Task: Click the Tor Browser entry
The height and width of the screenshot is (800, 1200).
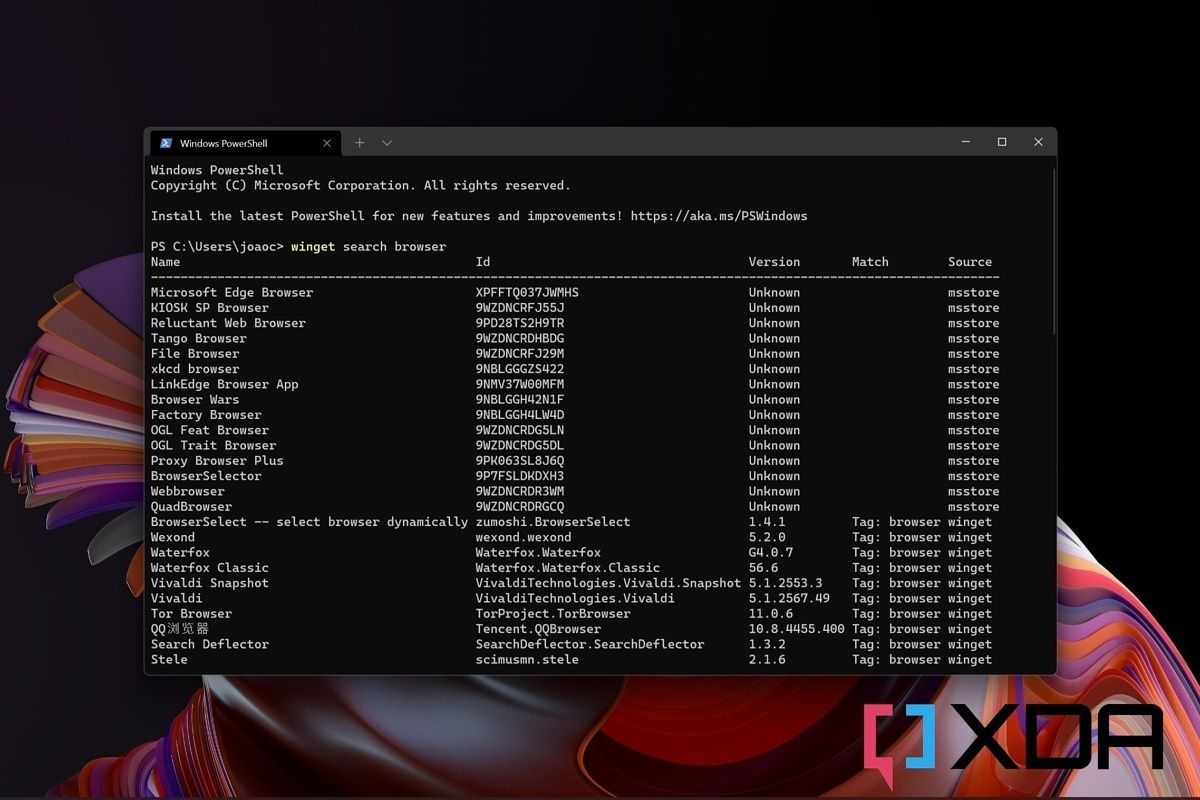Action: coord(191,614)
